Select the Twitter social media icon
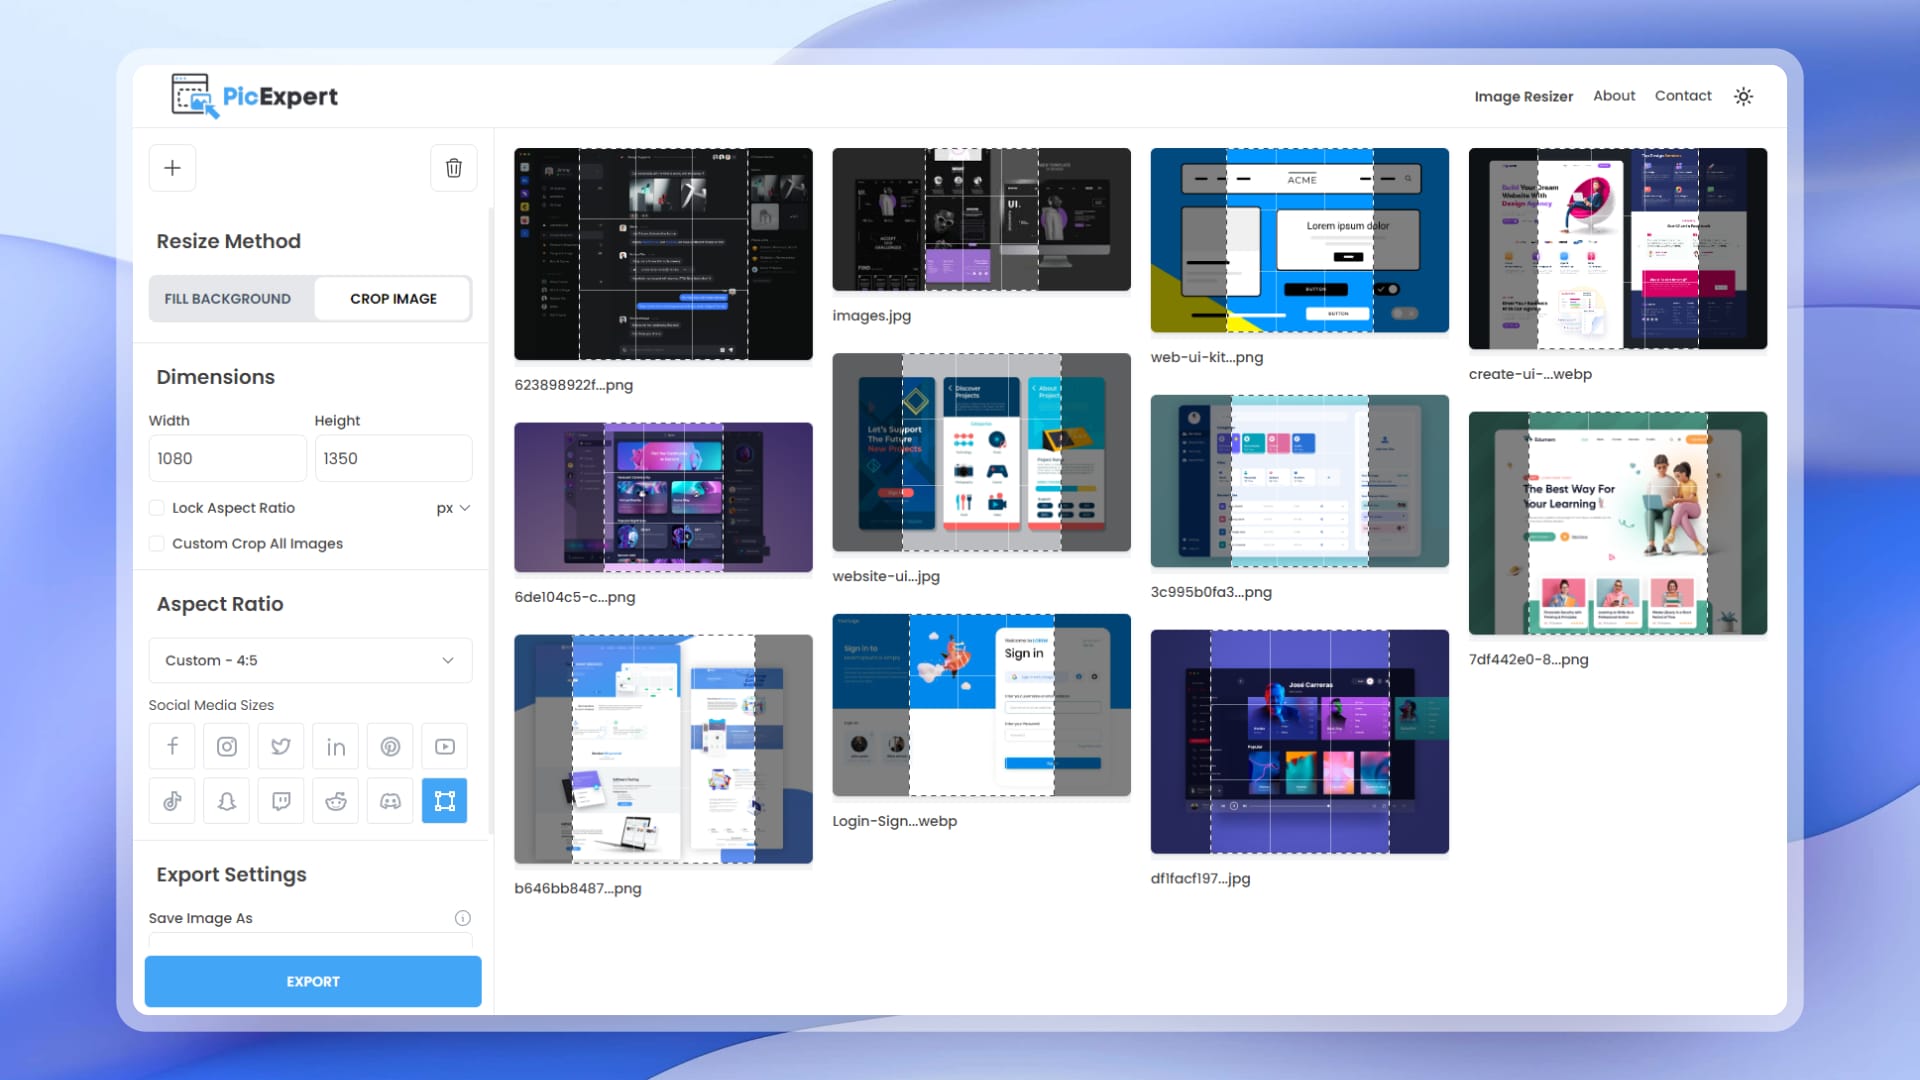The width and height of the screenshot is (1920, 1080). pyautogui.click(x=280, y=746)
